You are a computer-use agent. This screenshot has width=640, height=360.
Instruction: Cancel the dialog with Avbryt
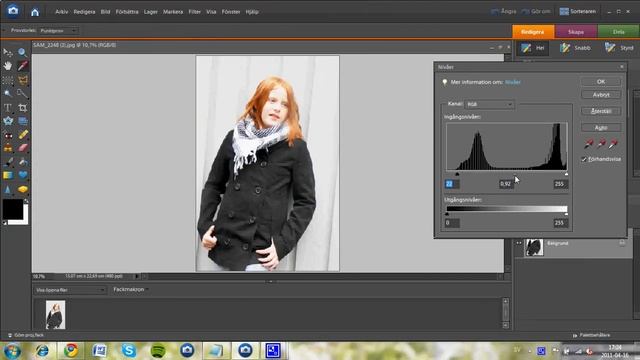(x=601, y=95)
